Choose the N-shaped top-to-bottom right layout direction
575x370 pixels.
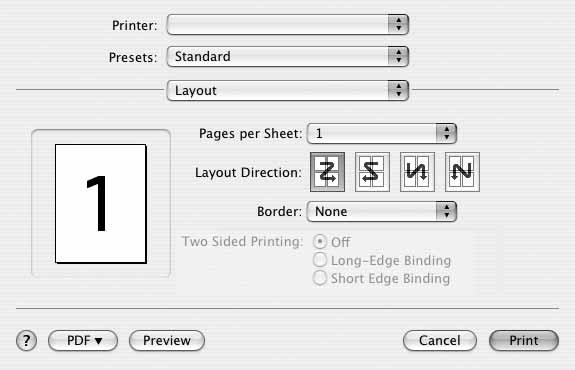pos(462,172)
